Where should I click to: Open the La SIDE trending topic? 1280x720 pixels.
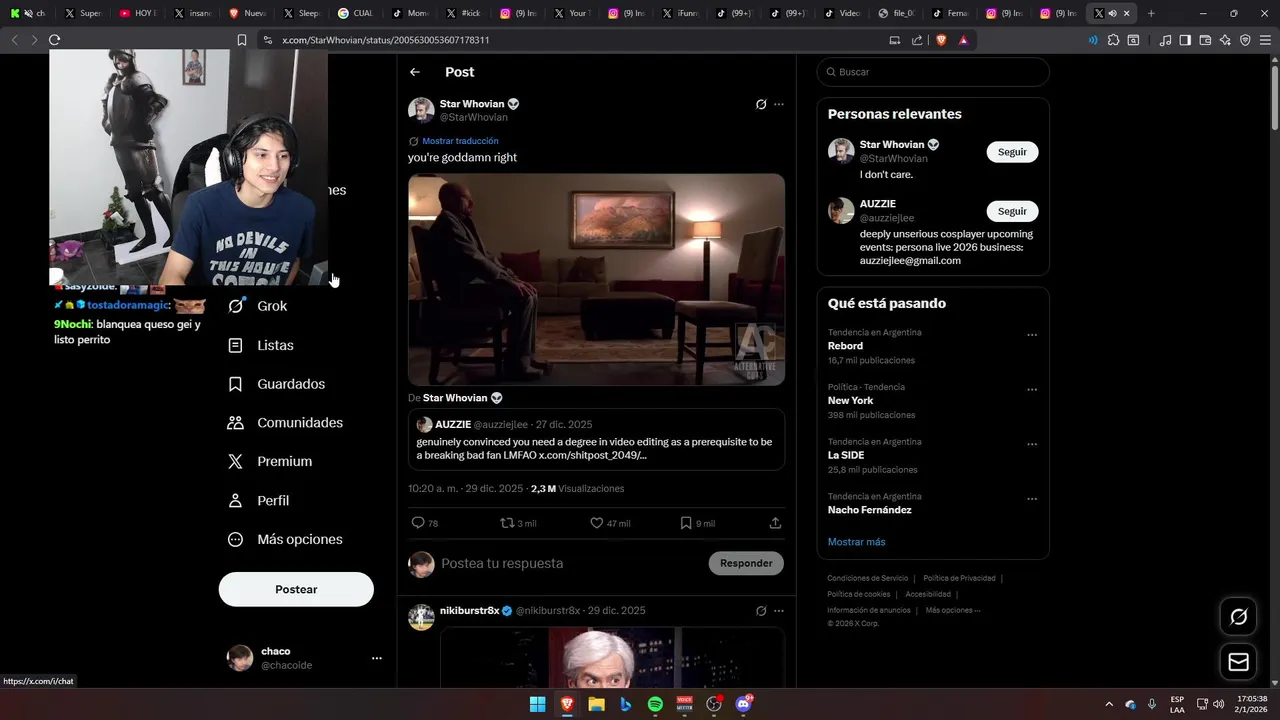coord(933,455)
